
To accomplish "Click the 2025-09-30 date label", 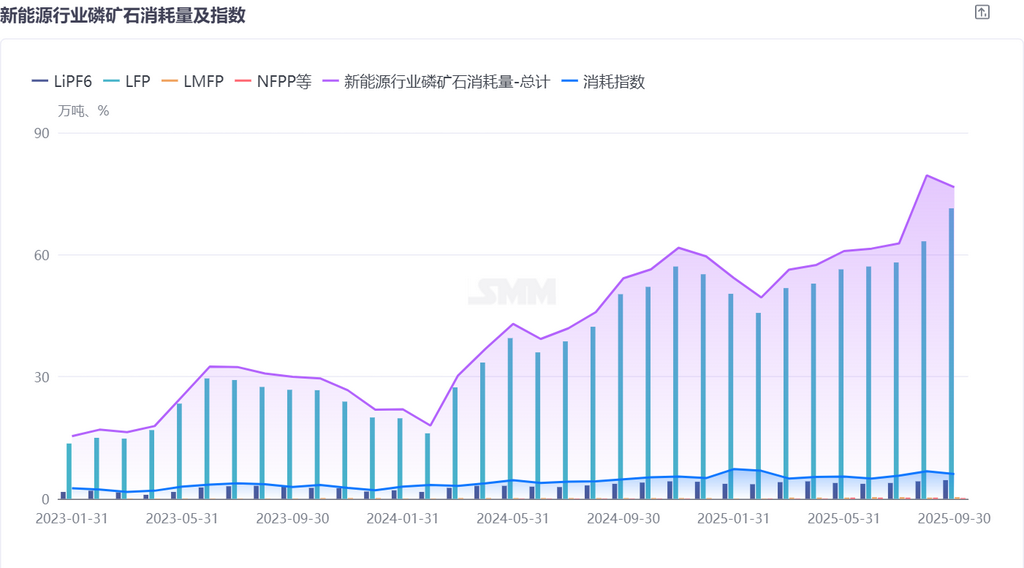I will point(953,519).
